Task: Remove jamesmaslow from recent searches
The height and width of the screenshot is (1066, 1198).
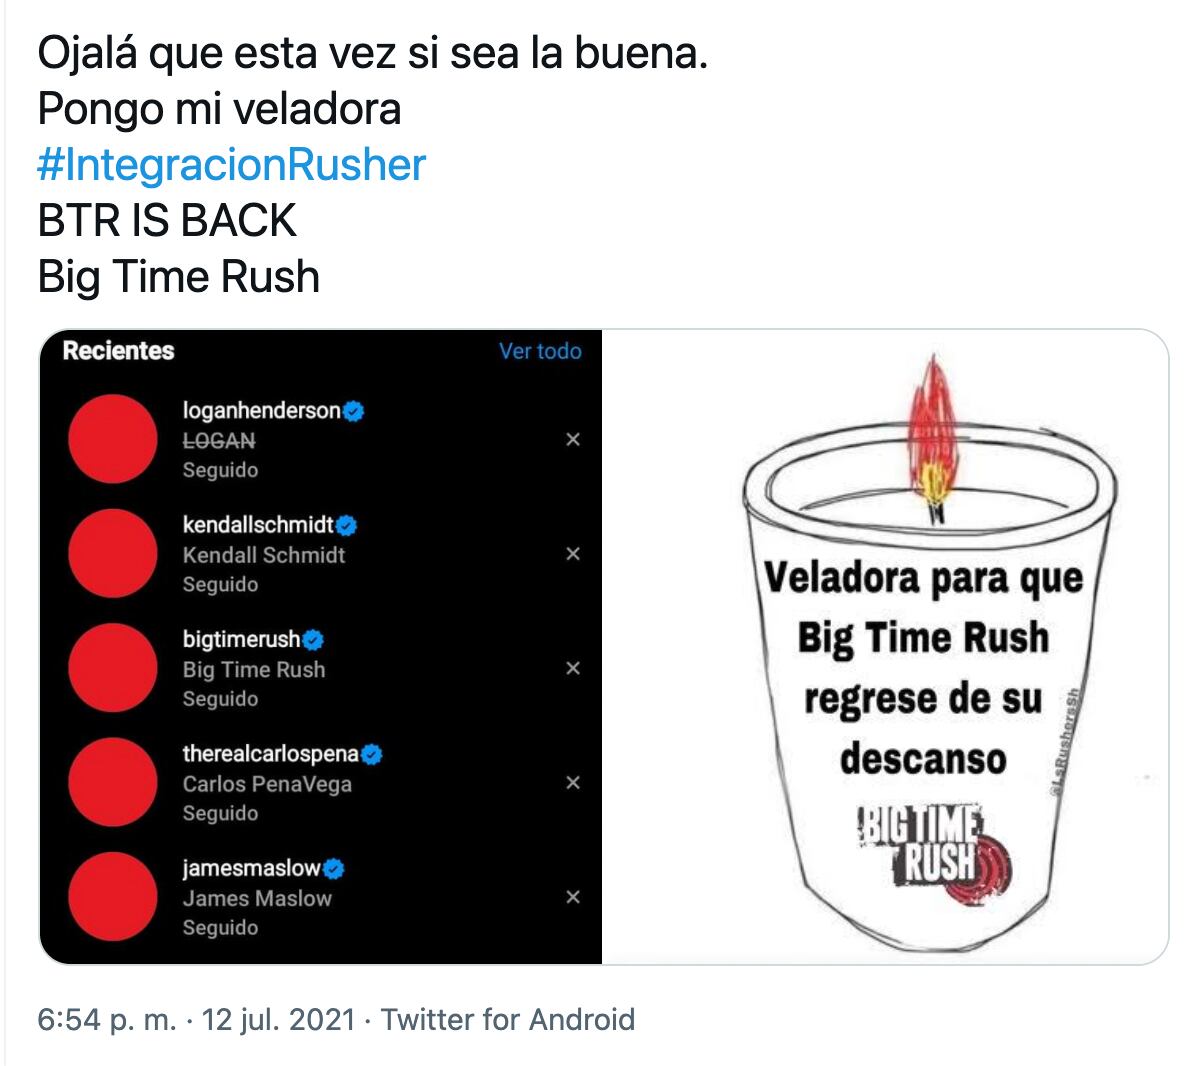Action: pos(572,897)
